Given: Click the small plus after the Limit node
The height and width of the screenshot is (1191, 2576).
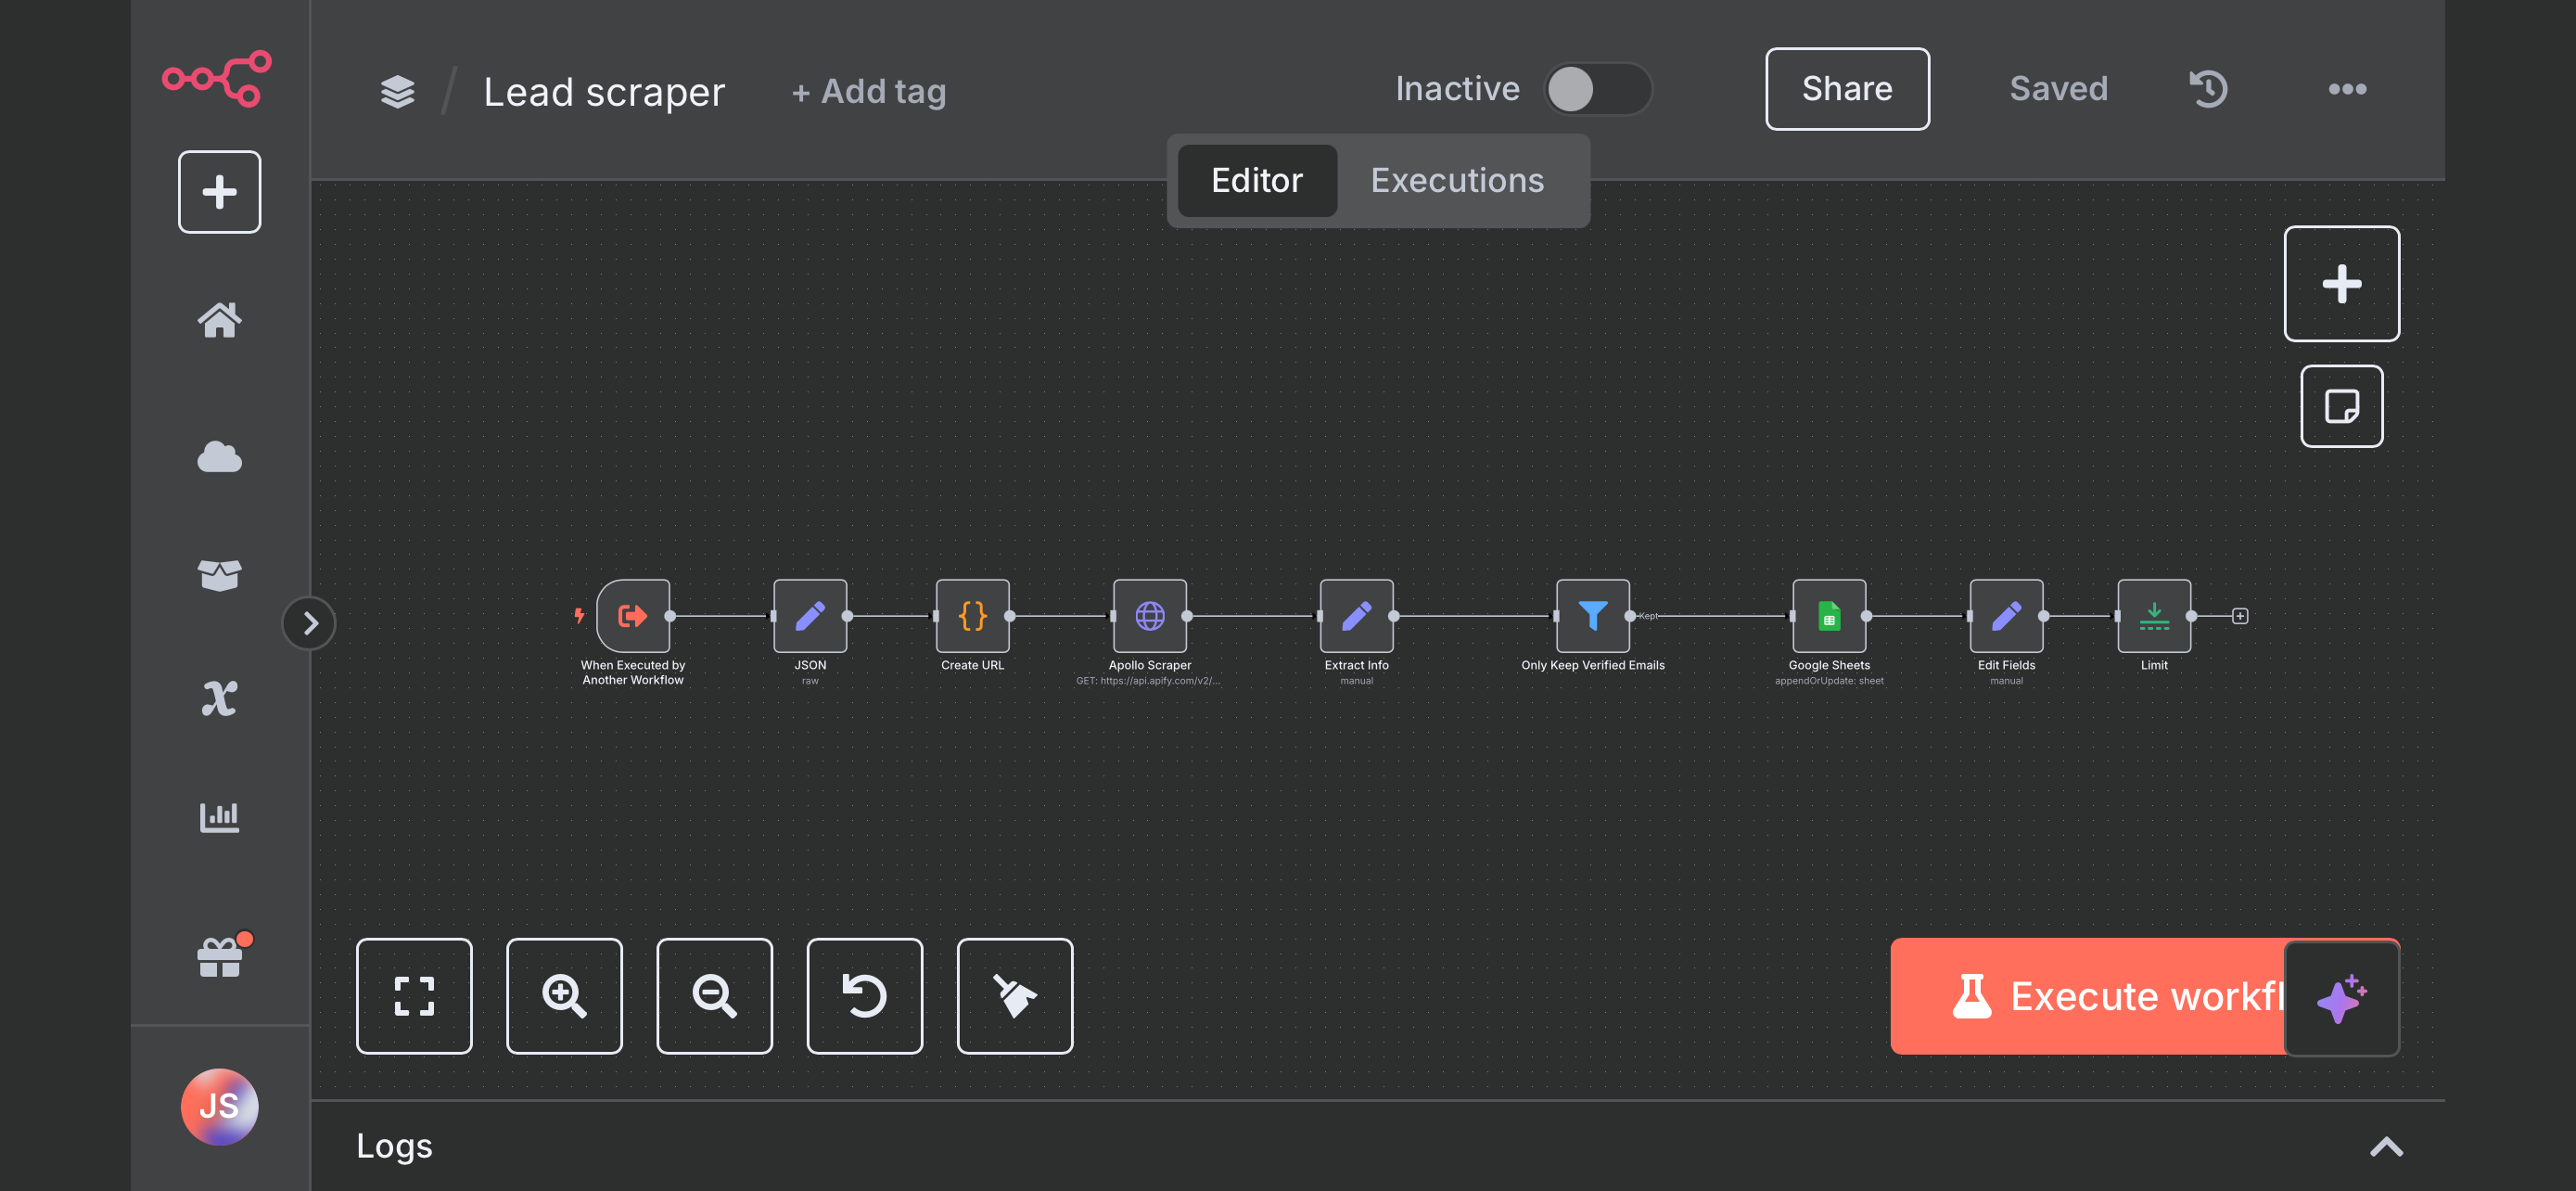Looking at the screenshot, I should pos(2240,616).
